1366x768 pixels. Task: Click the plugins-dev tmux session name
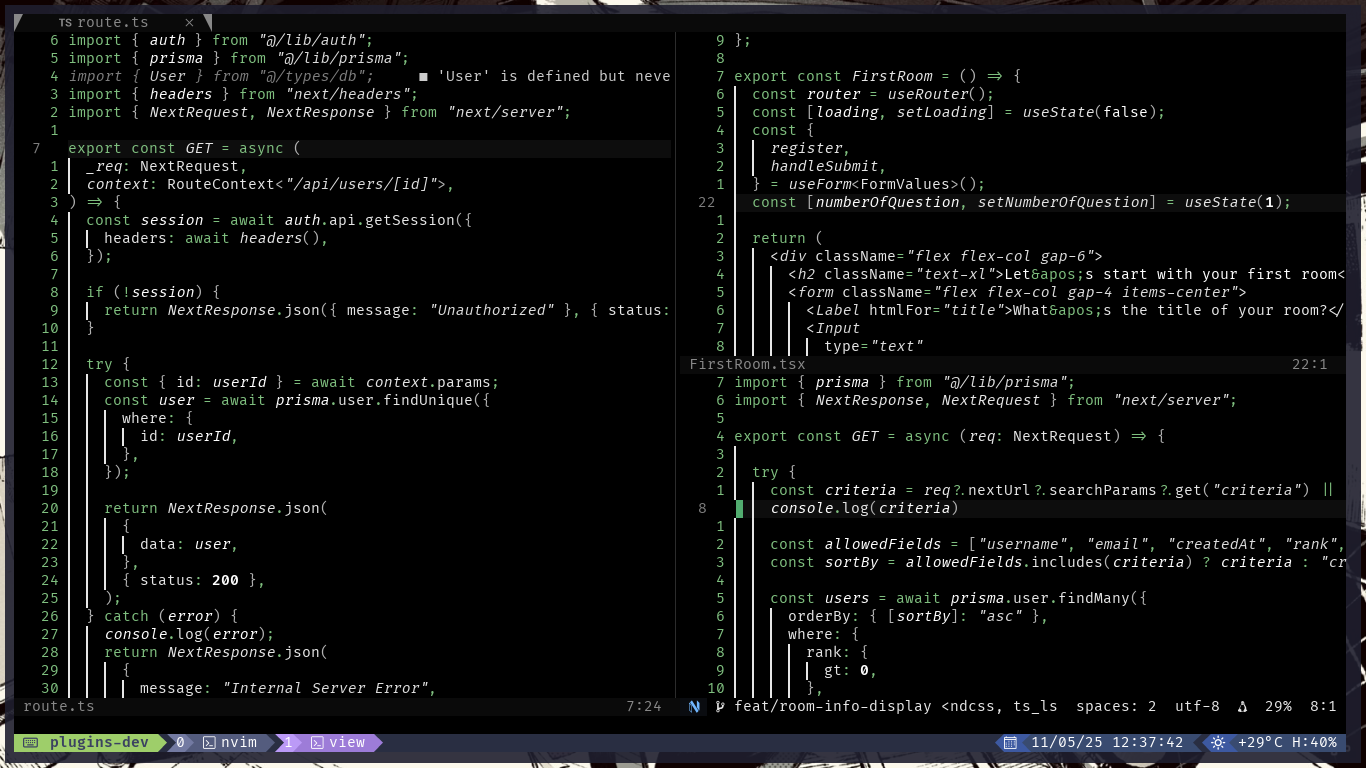pos(99,742)
